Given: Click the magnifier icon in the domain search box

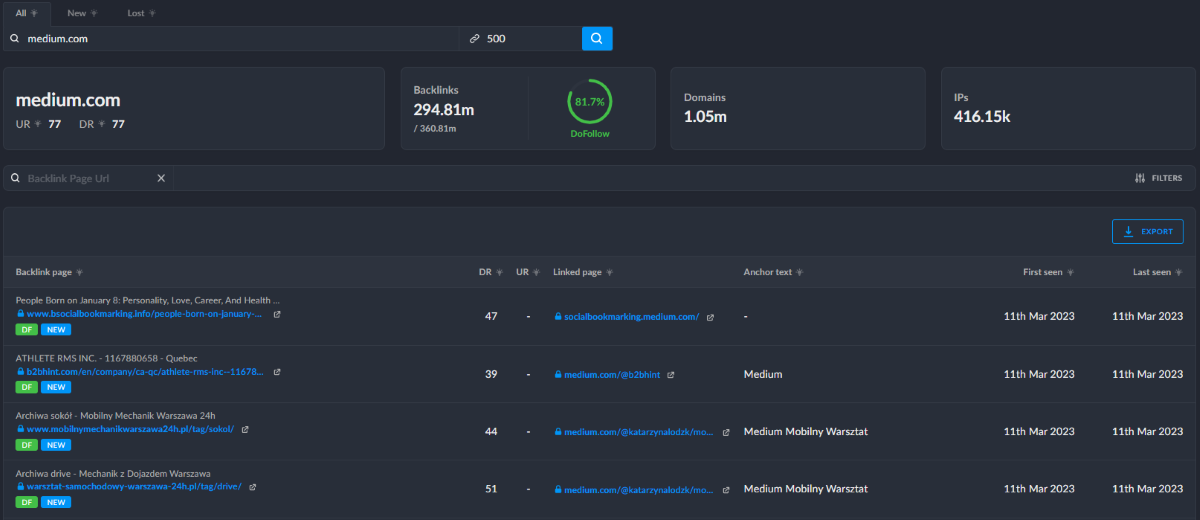Looking at the screenshot, I should [x=15, y=38].
